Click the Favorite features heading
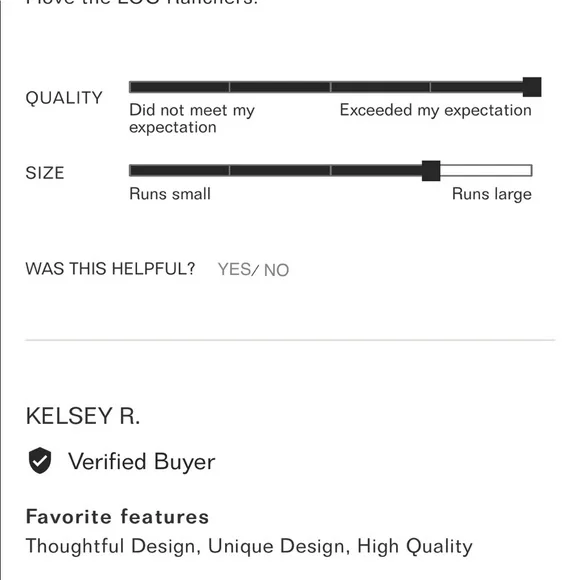 (x=117, y=517)
